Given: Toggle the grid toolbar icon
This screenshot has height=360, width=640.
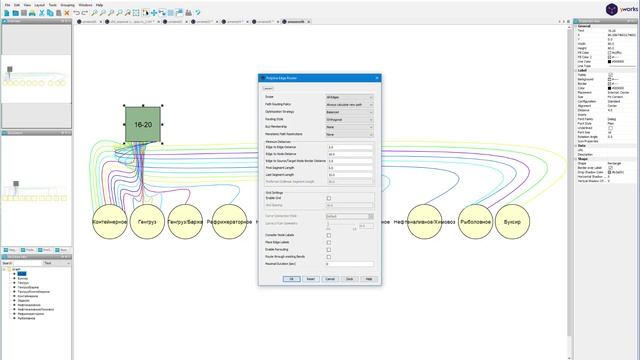Looking at the screenshot, I should pos(171,13).
